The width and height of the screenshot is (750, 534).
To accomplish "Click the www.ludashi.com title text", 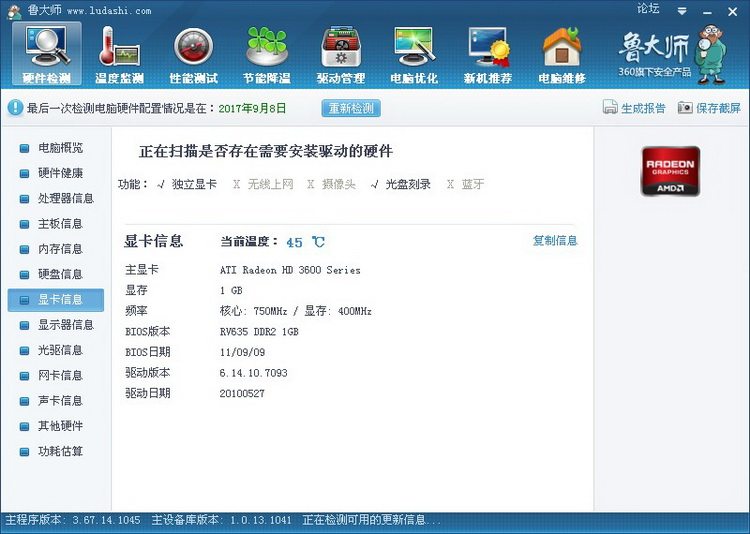I will click(x=109, y=11).
